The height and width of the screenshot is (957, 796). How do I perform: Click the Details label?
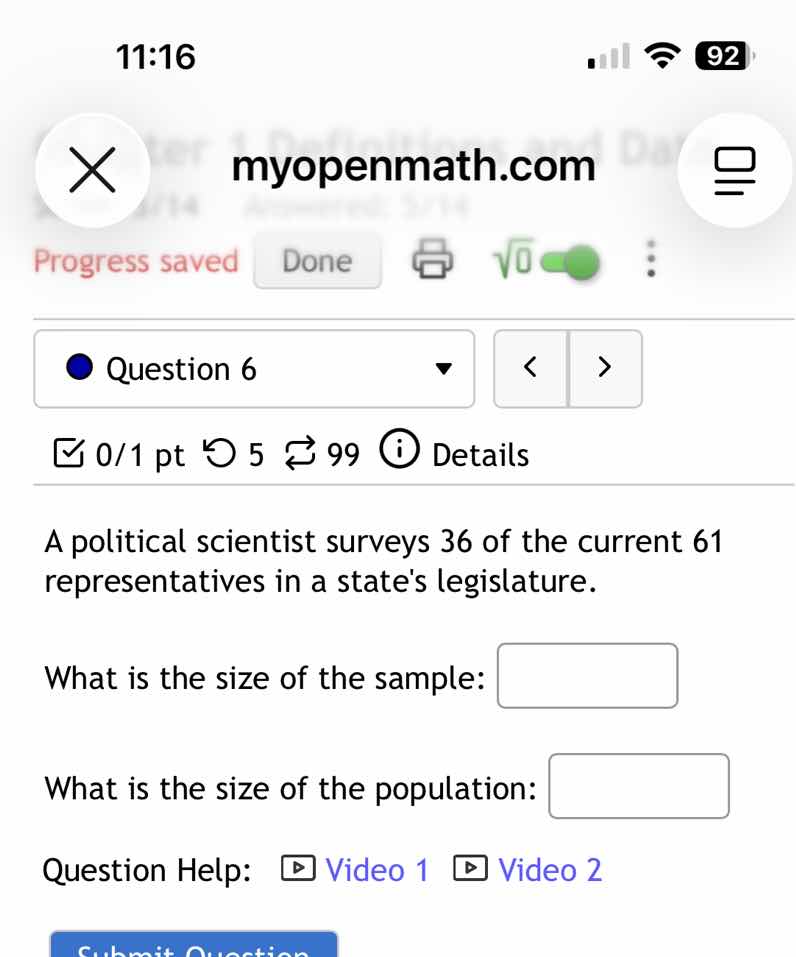(482, 455)
